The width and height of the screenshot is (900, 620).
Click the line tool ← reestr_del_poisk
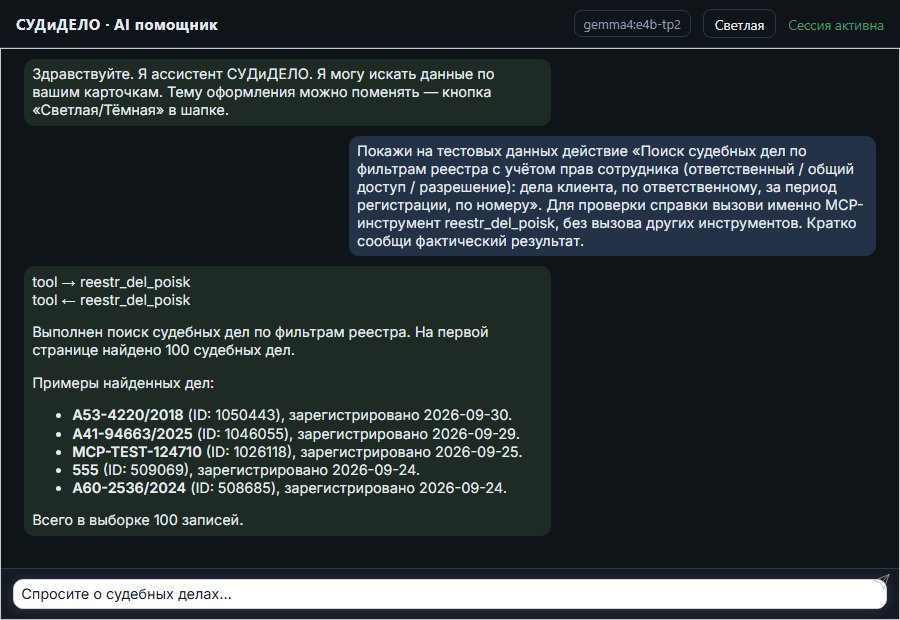point(111,300)
